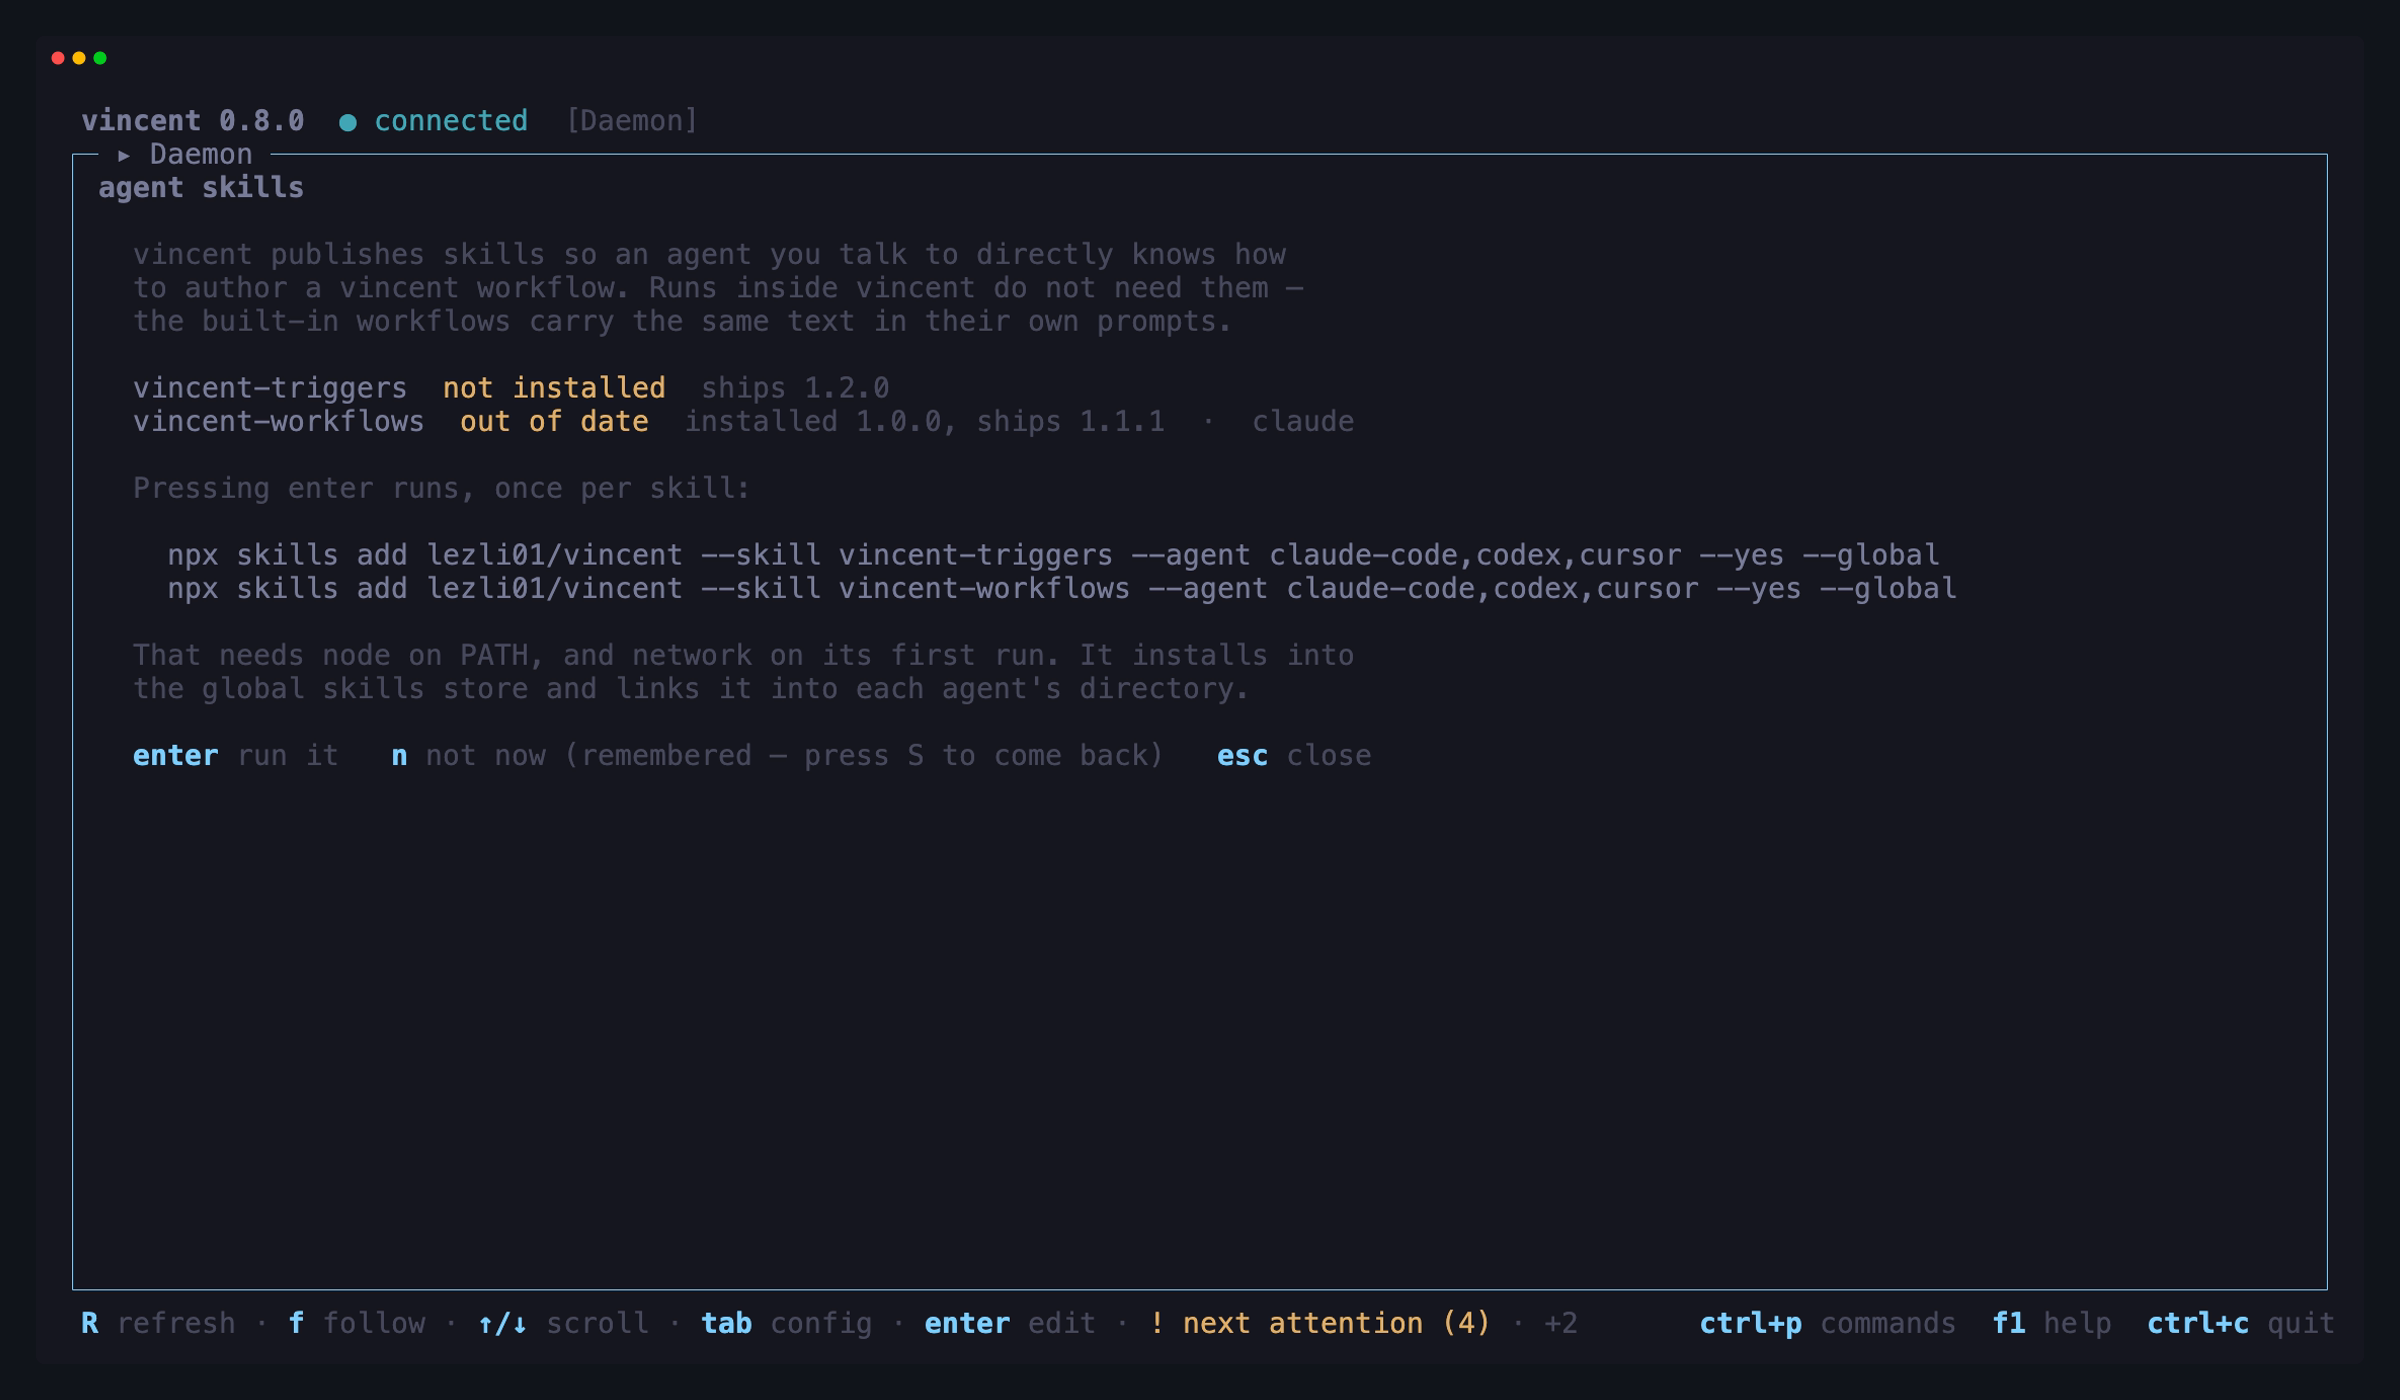
Task: Open 'ctrl+p commands' palette
Action: click(1827, 1323)
